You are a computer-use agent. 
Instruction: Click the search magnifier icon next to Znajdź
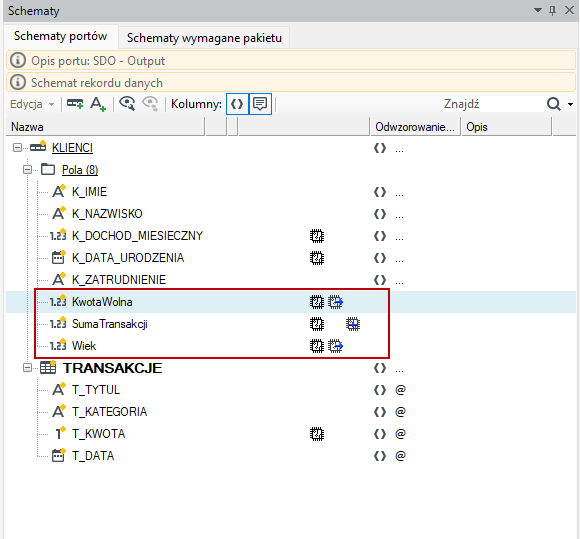554,104
